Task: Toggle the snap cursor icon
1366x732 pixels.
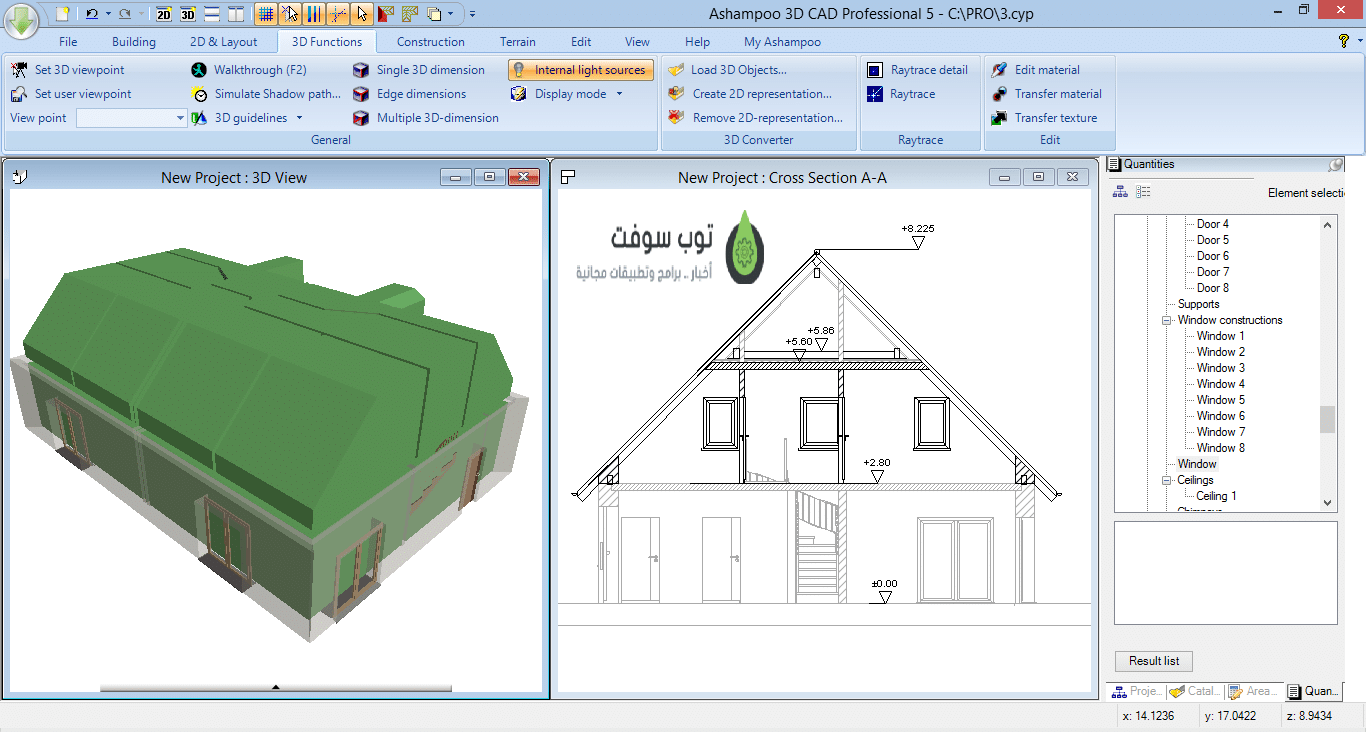Action: pyautogui.click(x=290, y=14)
